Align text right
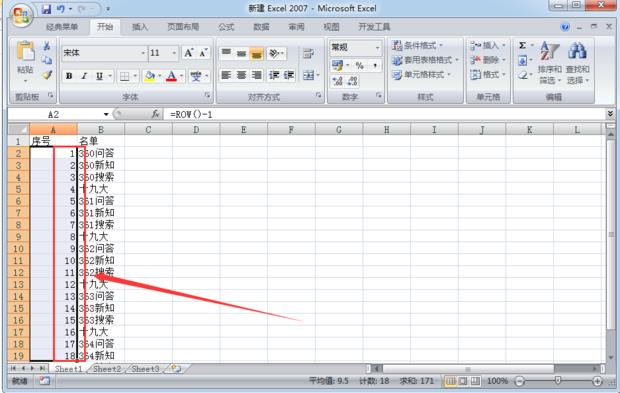This screenshot has height=393, width=620. coord(257,75)
